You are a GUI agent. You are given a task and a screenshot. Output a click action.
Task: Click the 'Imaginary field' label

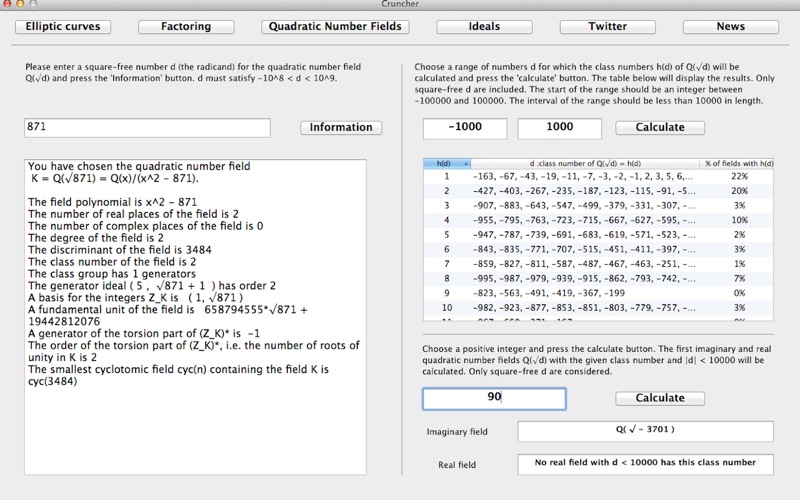(457, 432)
